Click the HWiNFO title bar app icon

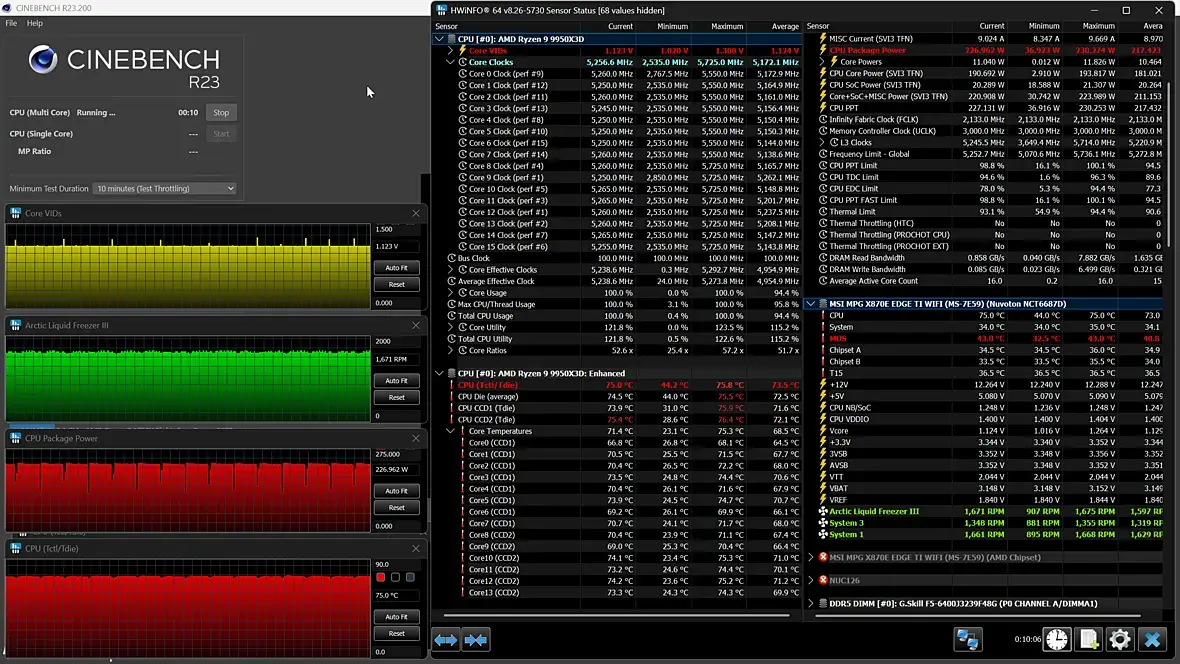tap(441, 10)
